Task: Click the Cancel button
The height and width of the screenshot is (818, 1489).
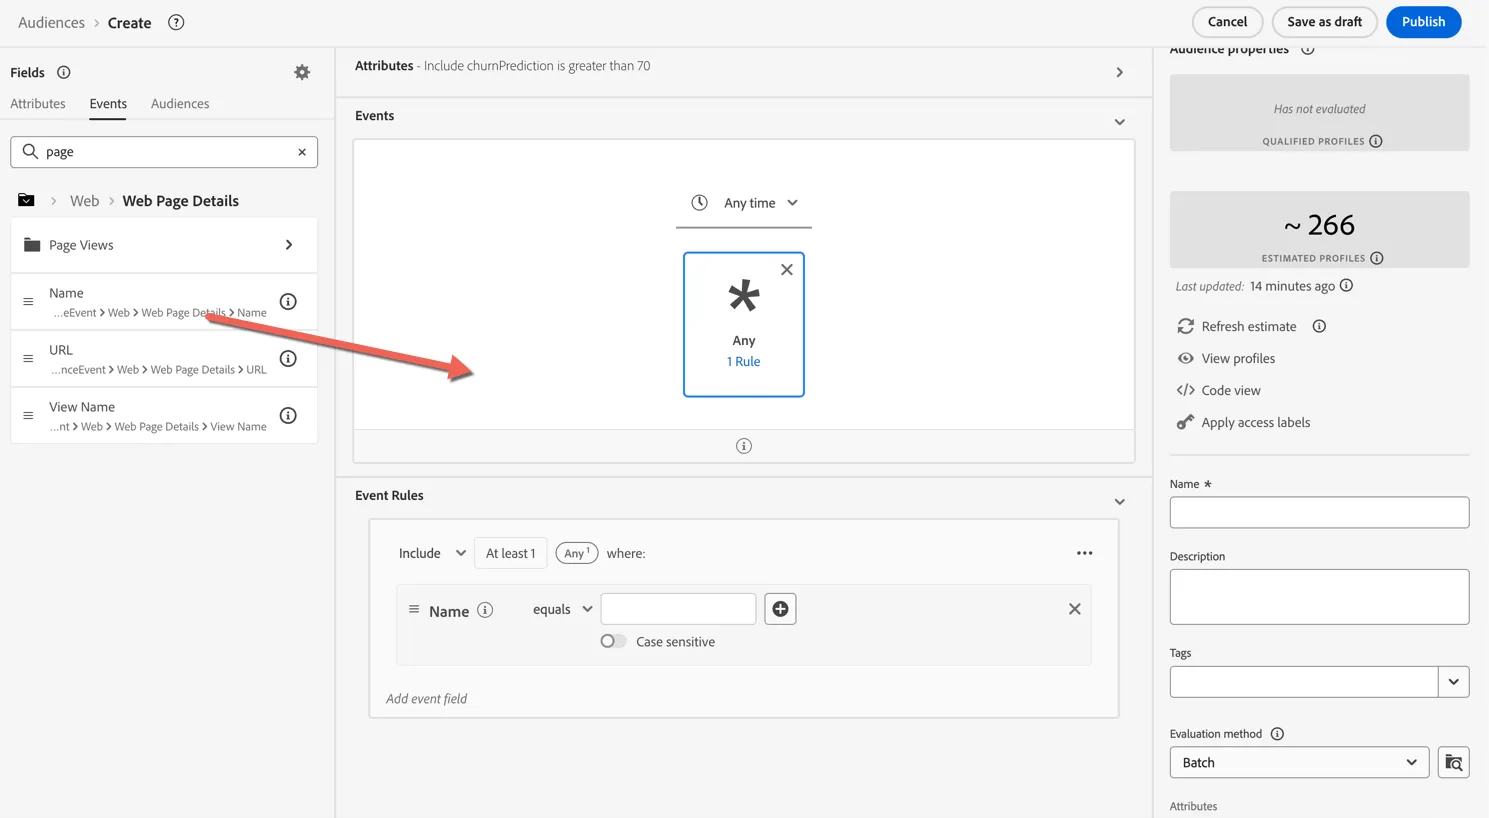Action: pos(1227,21)
